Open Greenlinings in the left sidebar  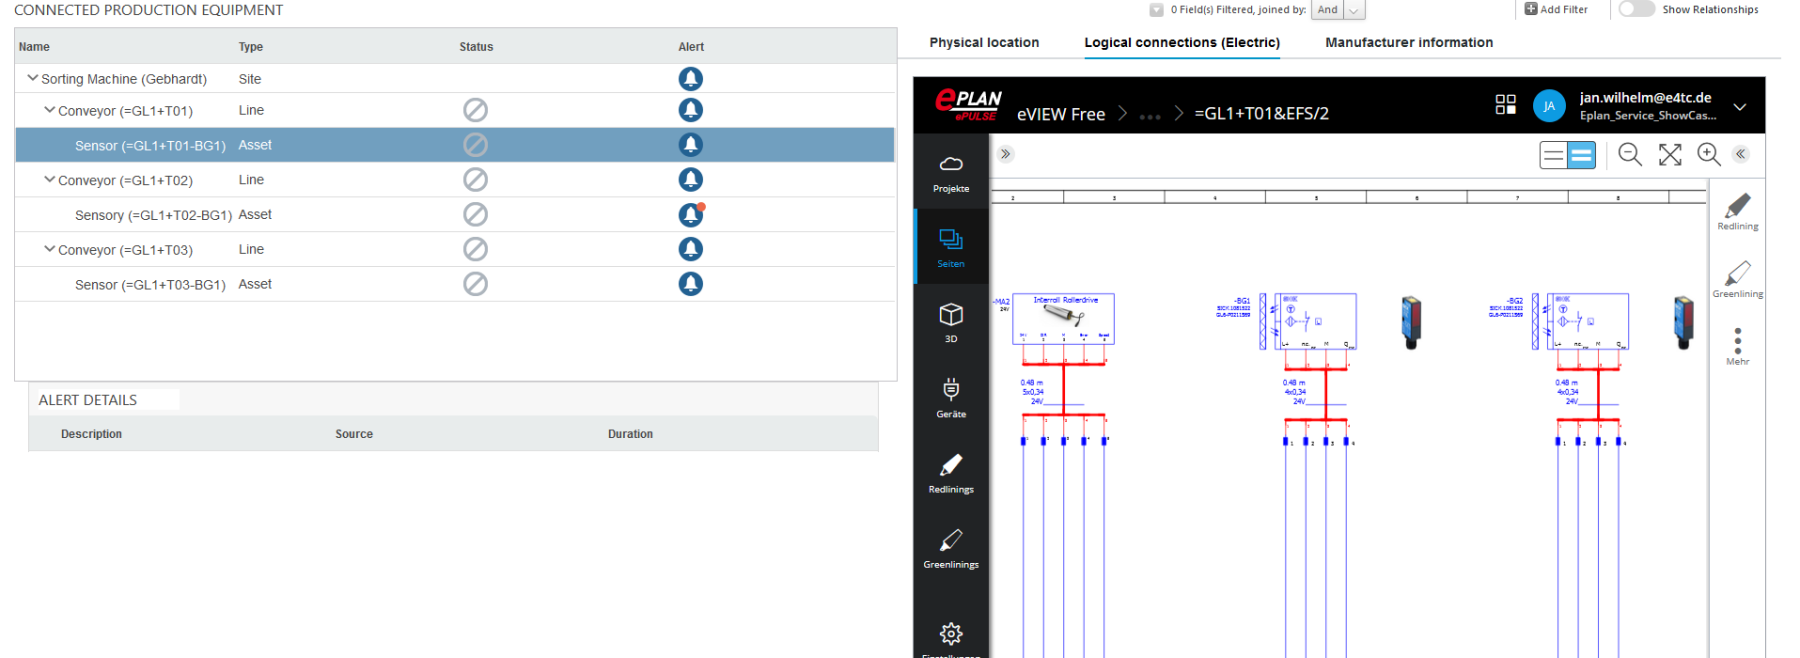951,548
